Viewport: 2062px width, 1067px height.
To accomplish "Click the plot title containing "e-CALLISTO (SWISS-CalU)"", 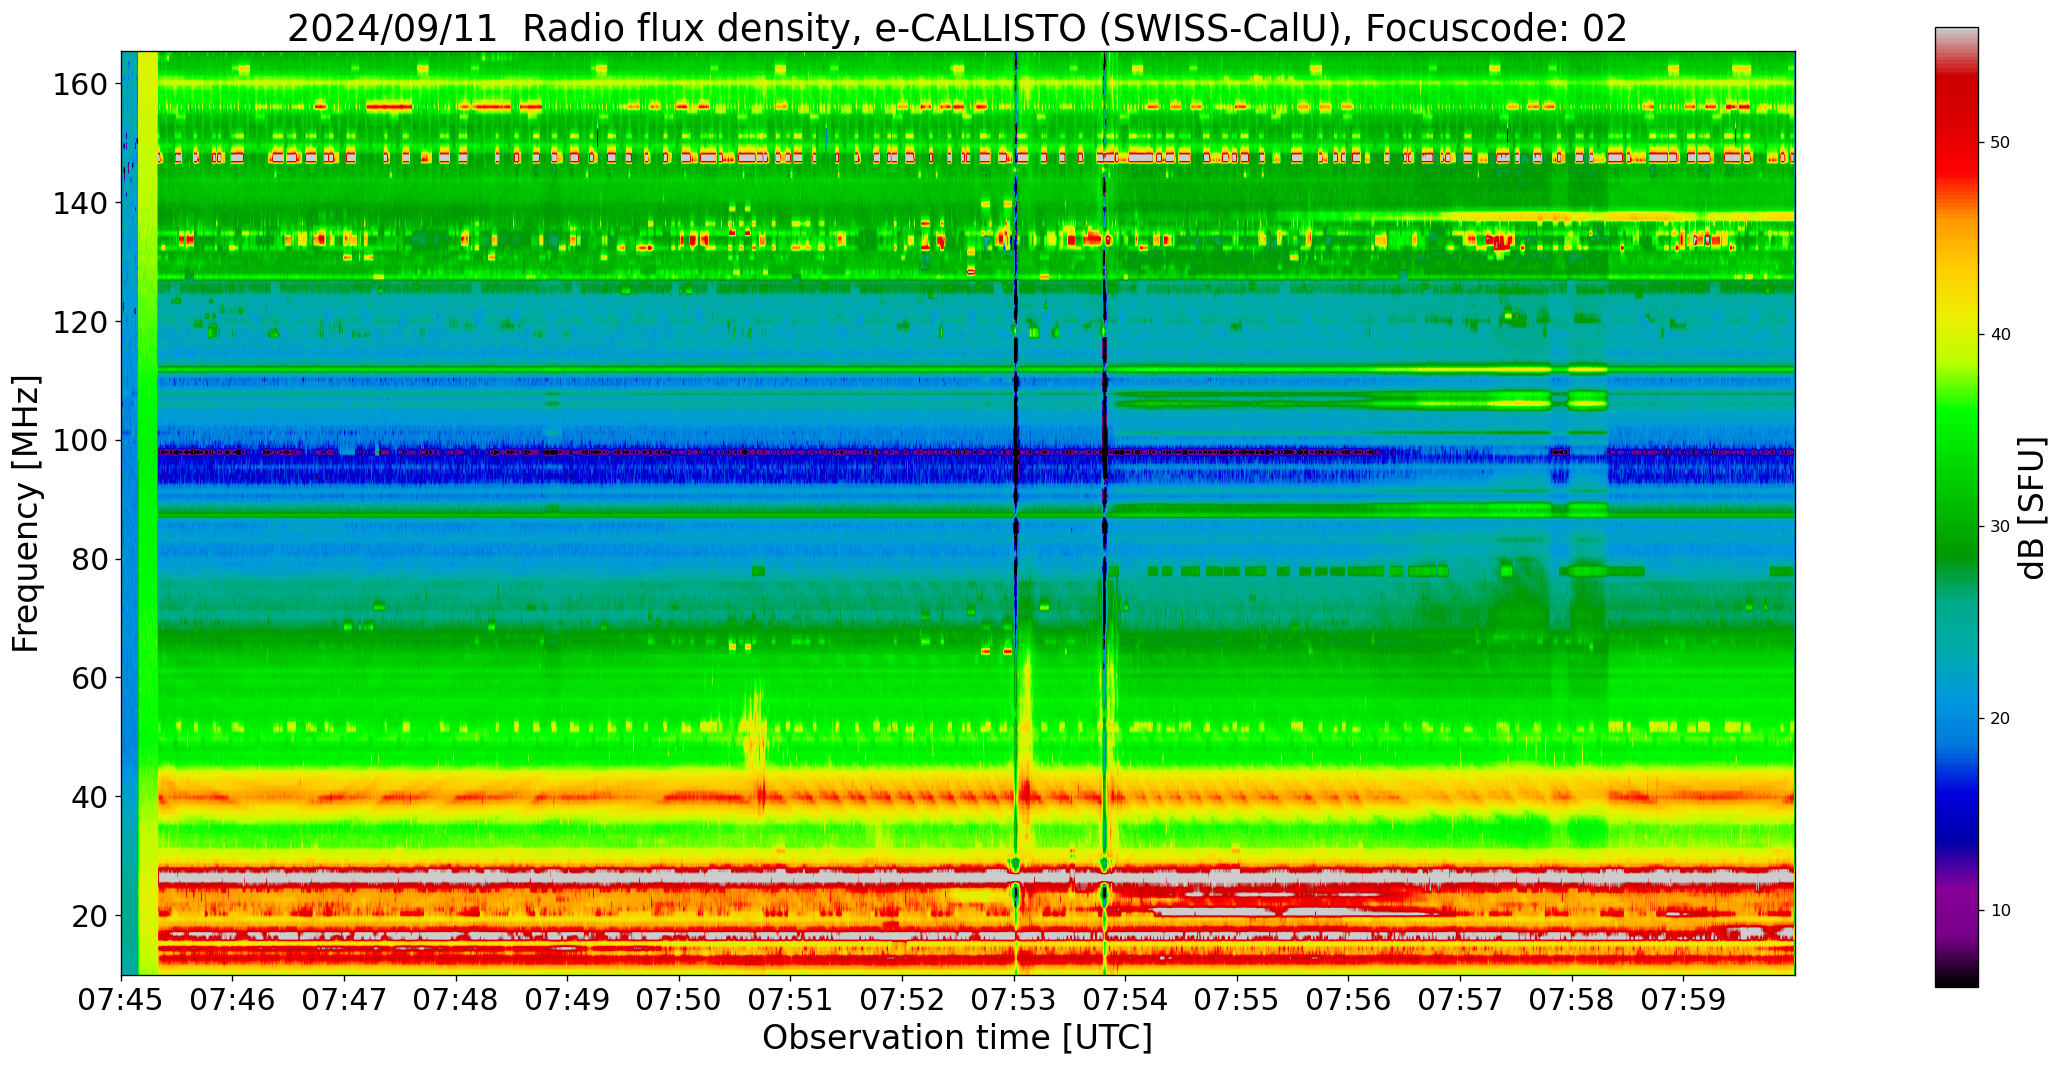I will 957,28.
